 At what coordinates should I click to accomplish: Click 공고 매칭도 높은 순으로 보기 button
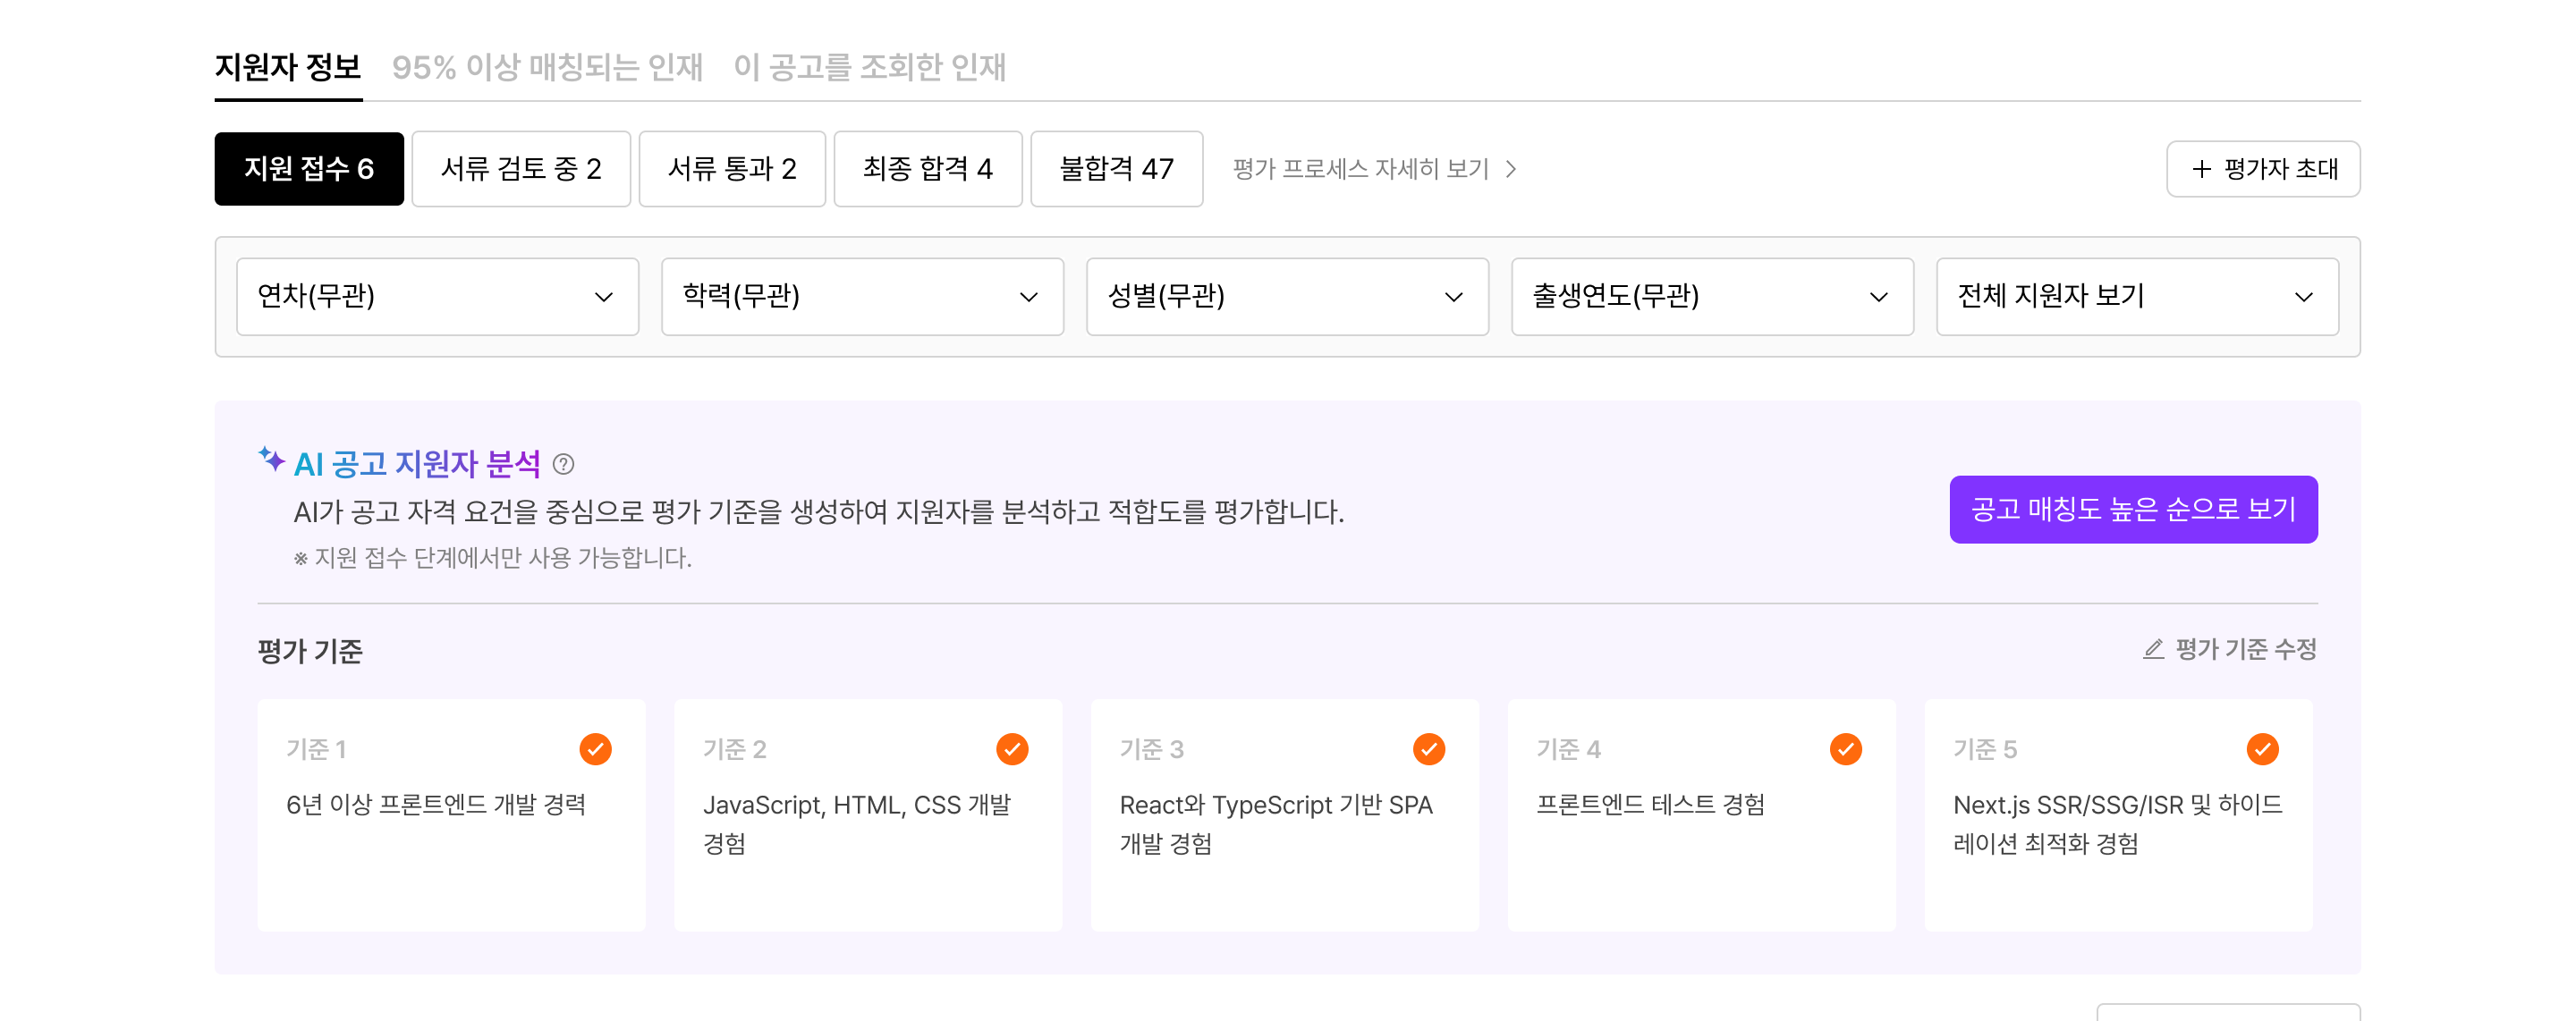click(x=2133, y=510)
